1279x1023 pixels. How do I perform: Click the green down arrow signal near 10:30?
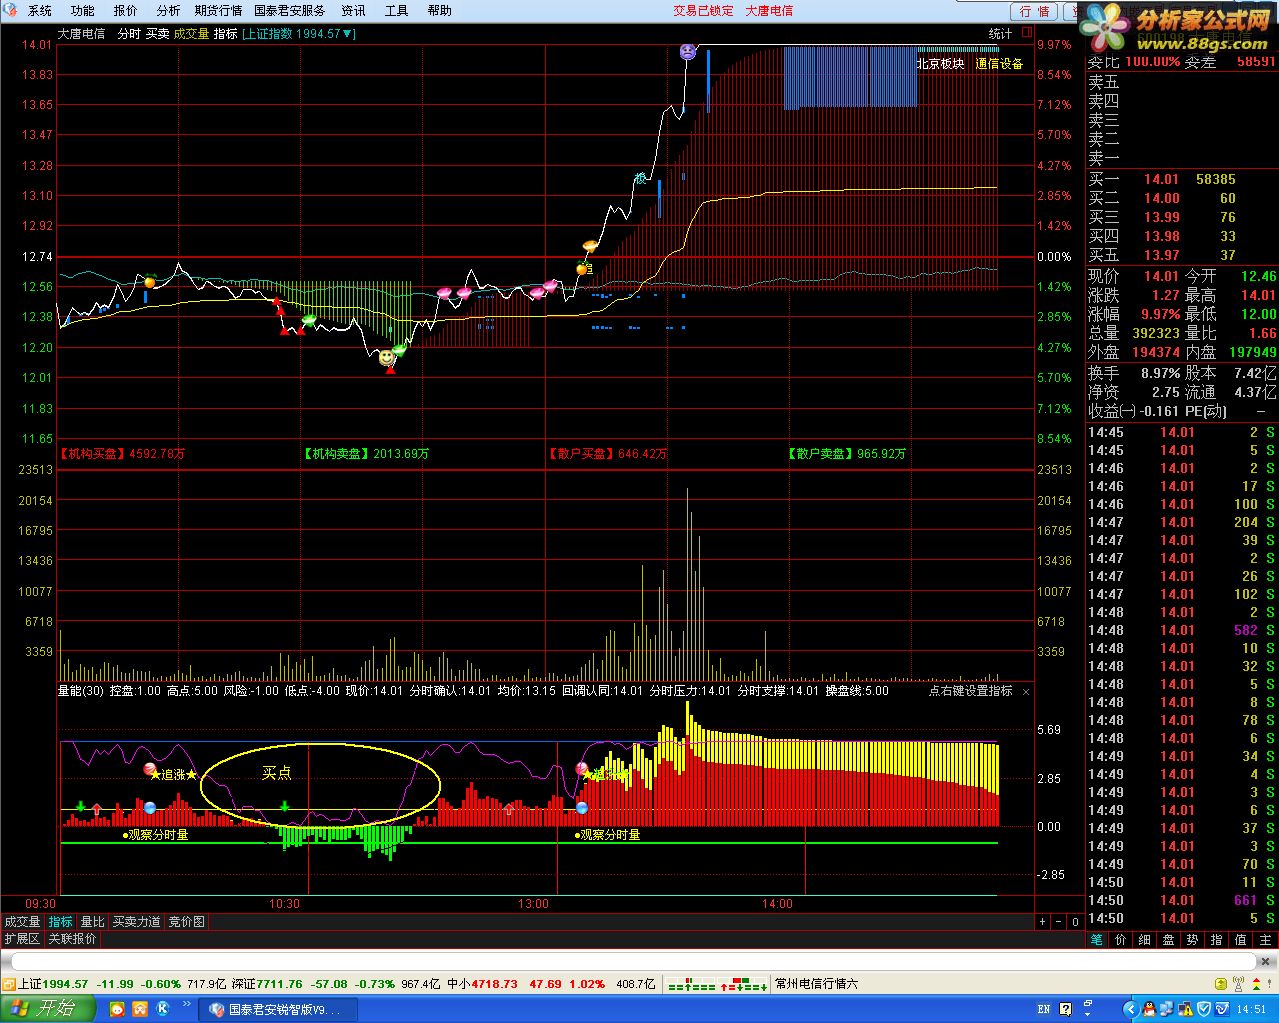[x=285, y=806]
